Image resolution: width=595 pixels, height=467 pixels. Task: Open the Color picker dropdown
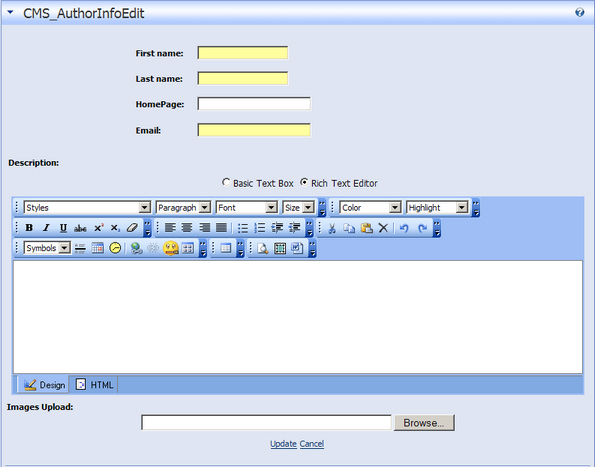[370, 208]
